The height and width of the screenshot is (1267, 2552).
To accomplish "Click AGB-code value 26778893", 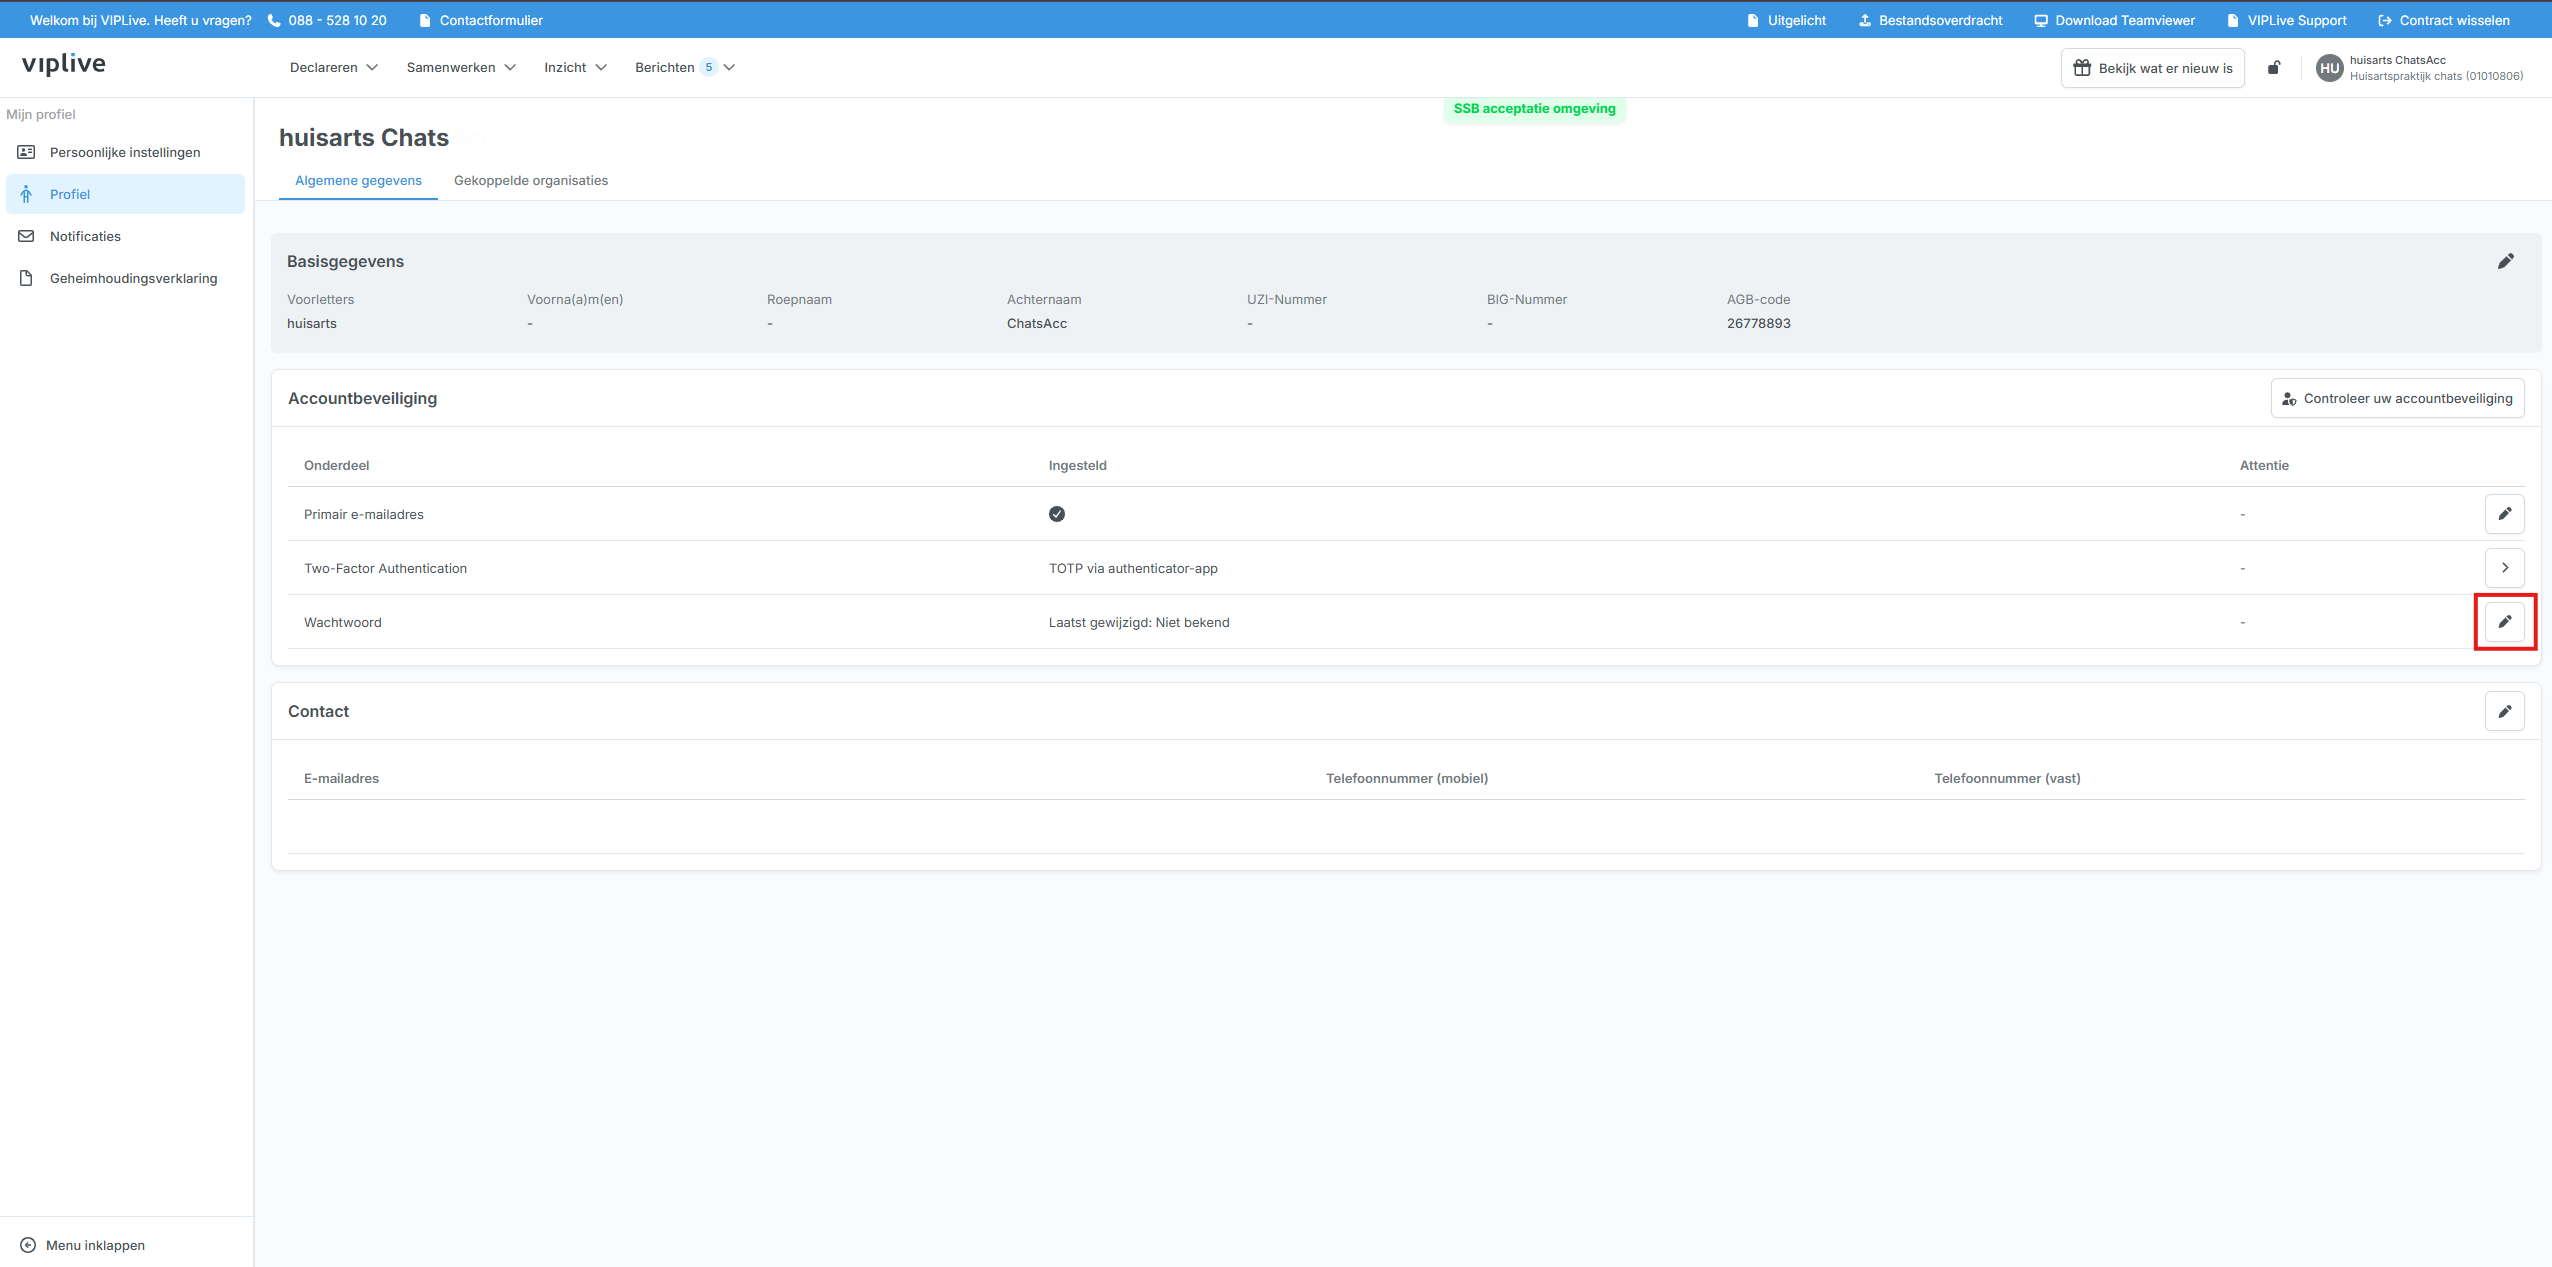I will pyautogui.click(x=1758, y=323).
